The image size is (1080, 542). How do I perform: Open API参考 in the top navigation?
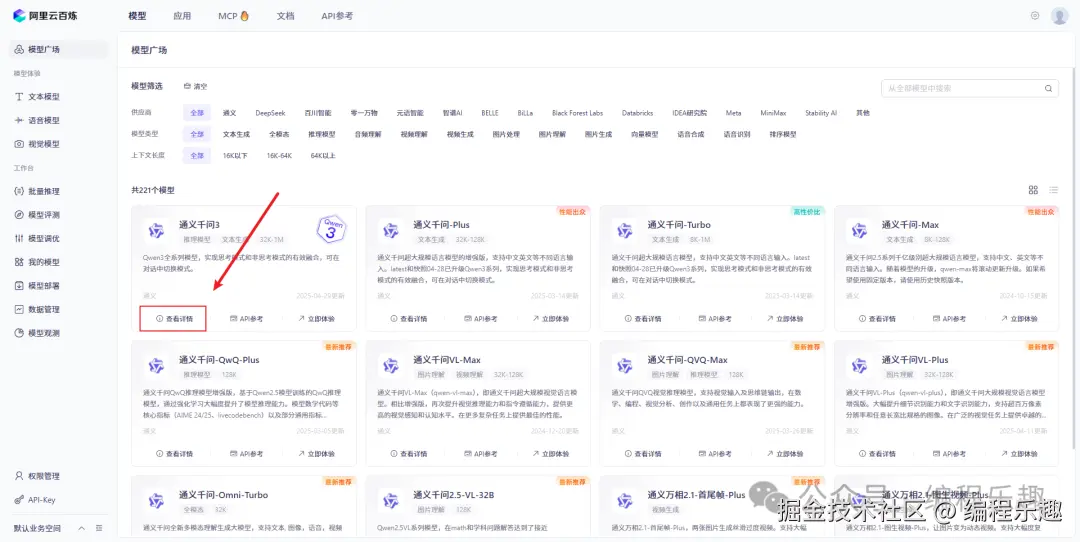(337, 16)
